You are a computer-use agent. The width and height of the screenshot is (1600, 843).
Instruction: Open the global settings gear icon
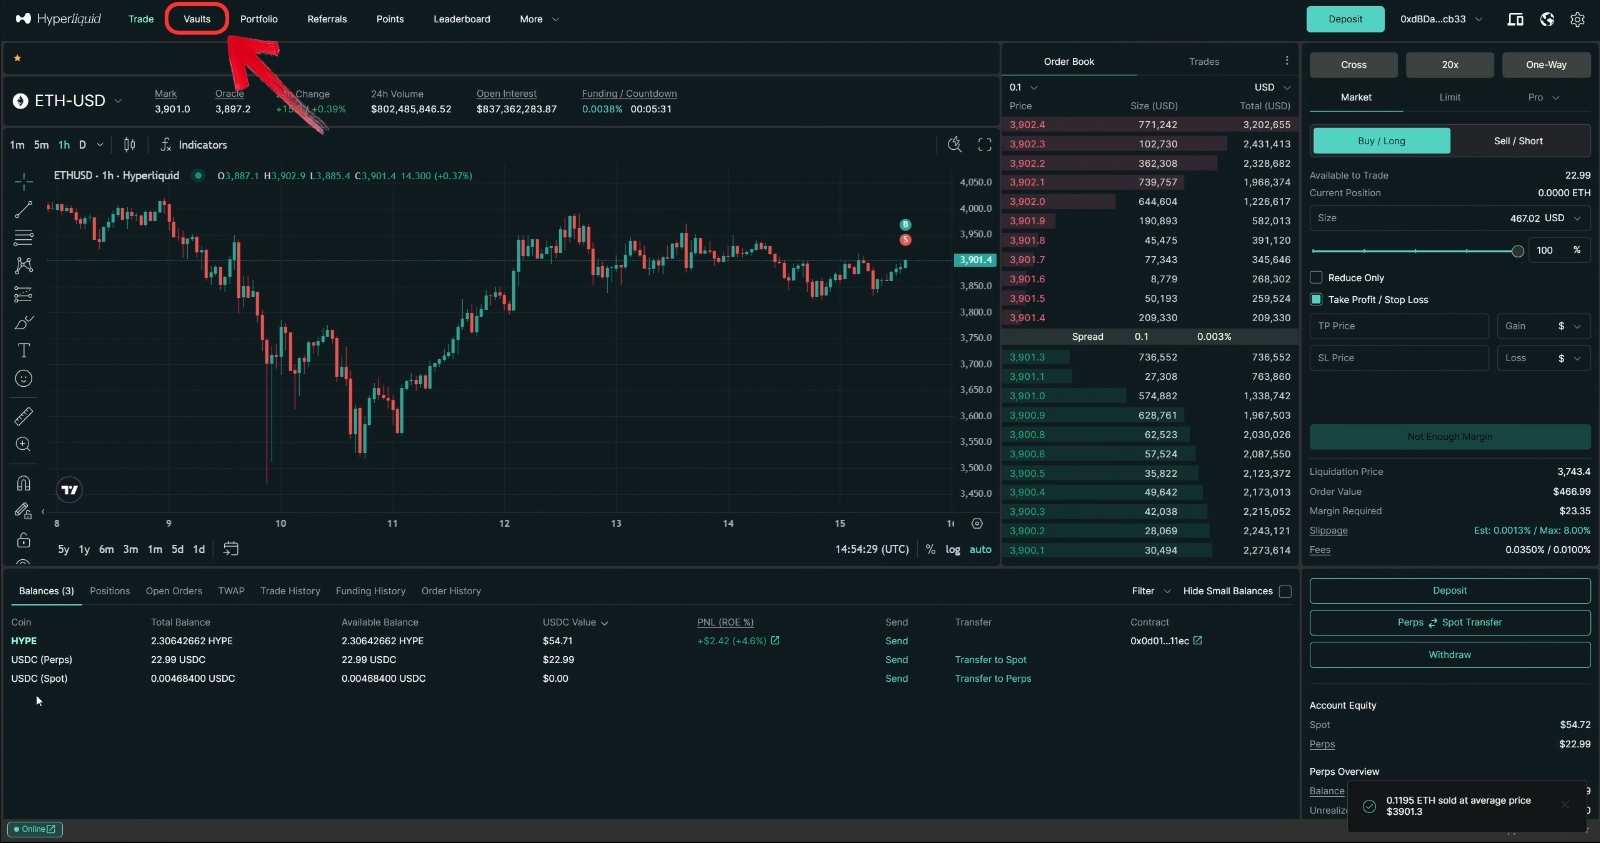pos(1578,19)
